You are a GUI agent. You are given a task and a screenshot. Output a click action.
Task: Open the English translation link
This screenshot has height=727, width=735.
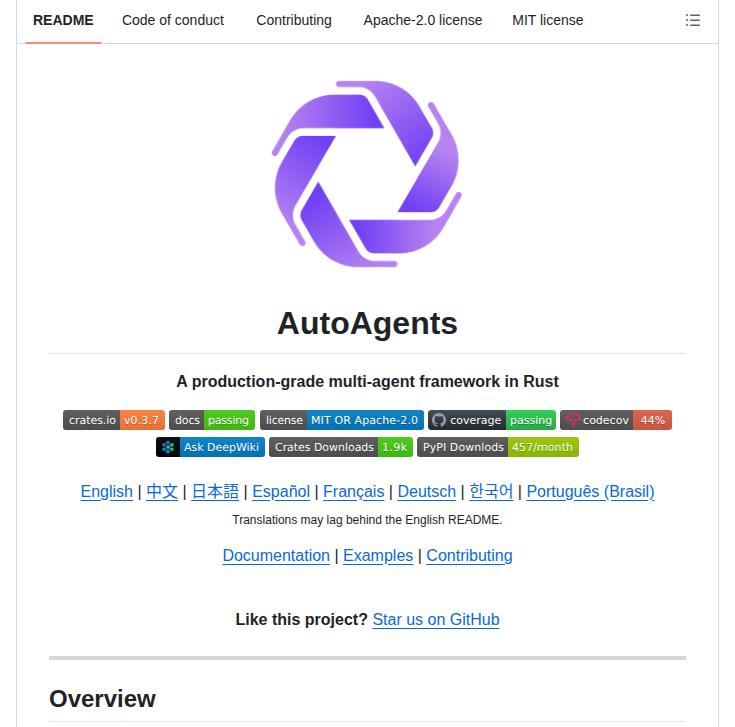point(106,492)
